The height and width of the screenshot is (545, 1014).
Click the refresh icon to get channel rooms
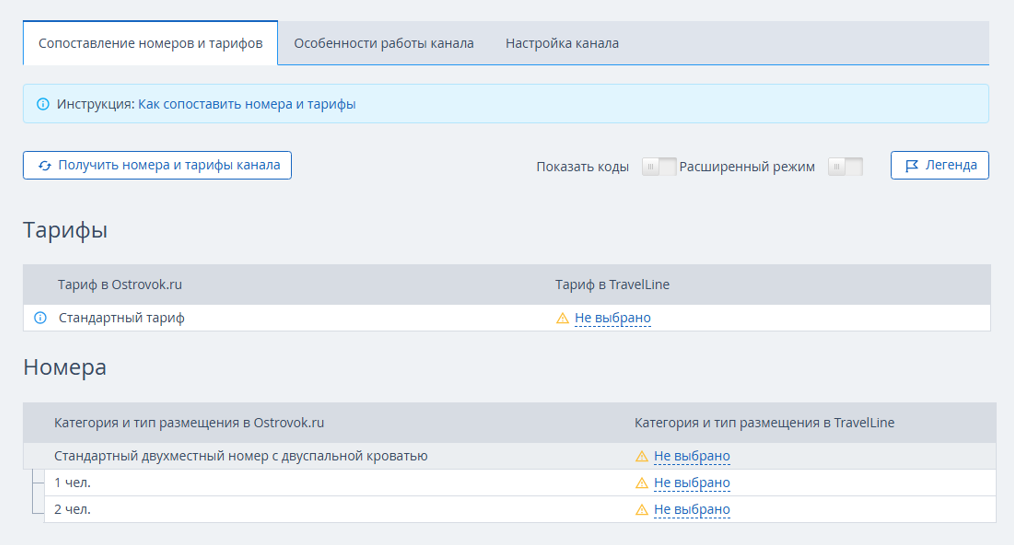click(44, 166)
